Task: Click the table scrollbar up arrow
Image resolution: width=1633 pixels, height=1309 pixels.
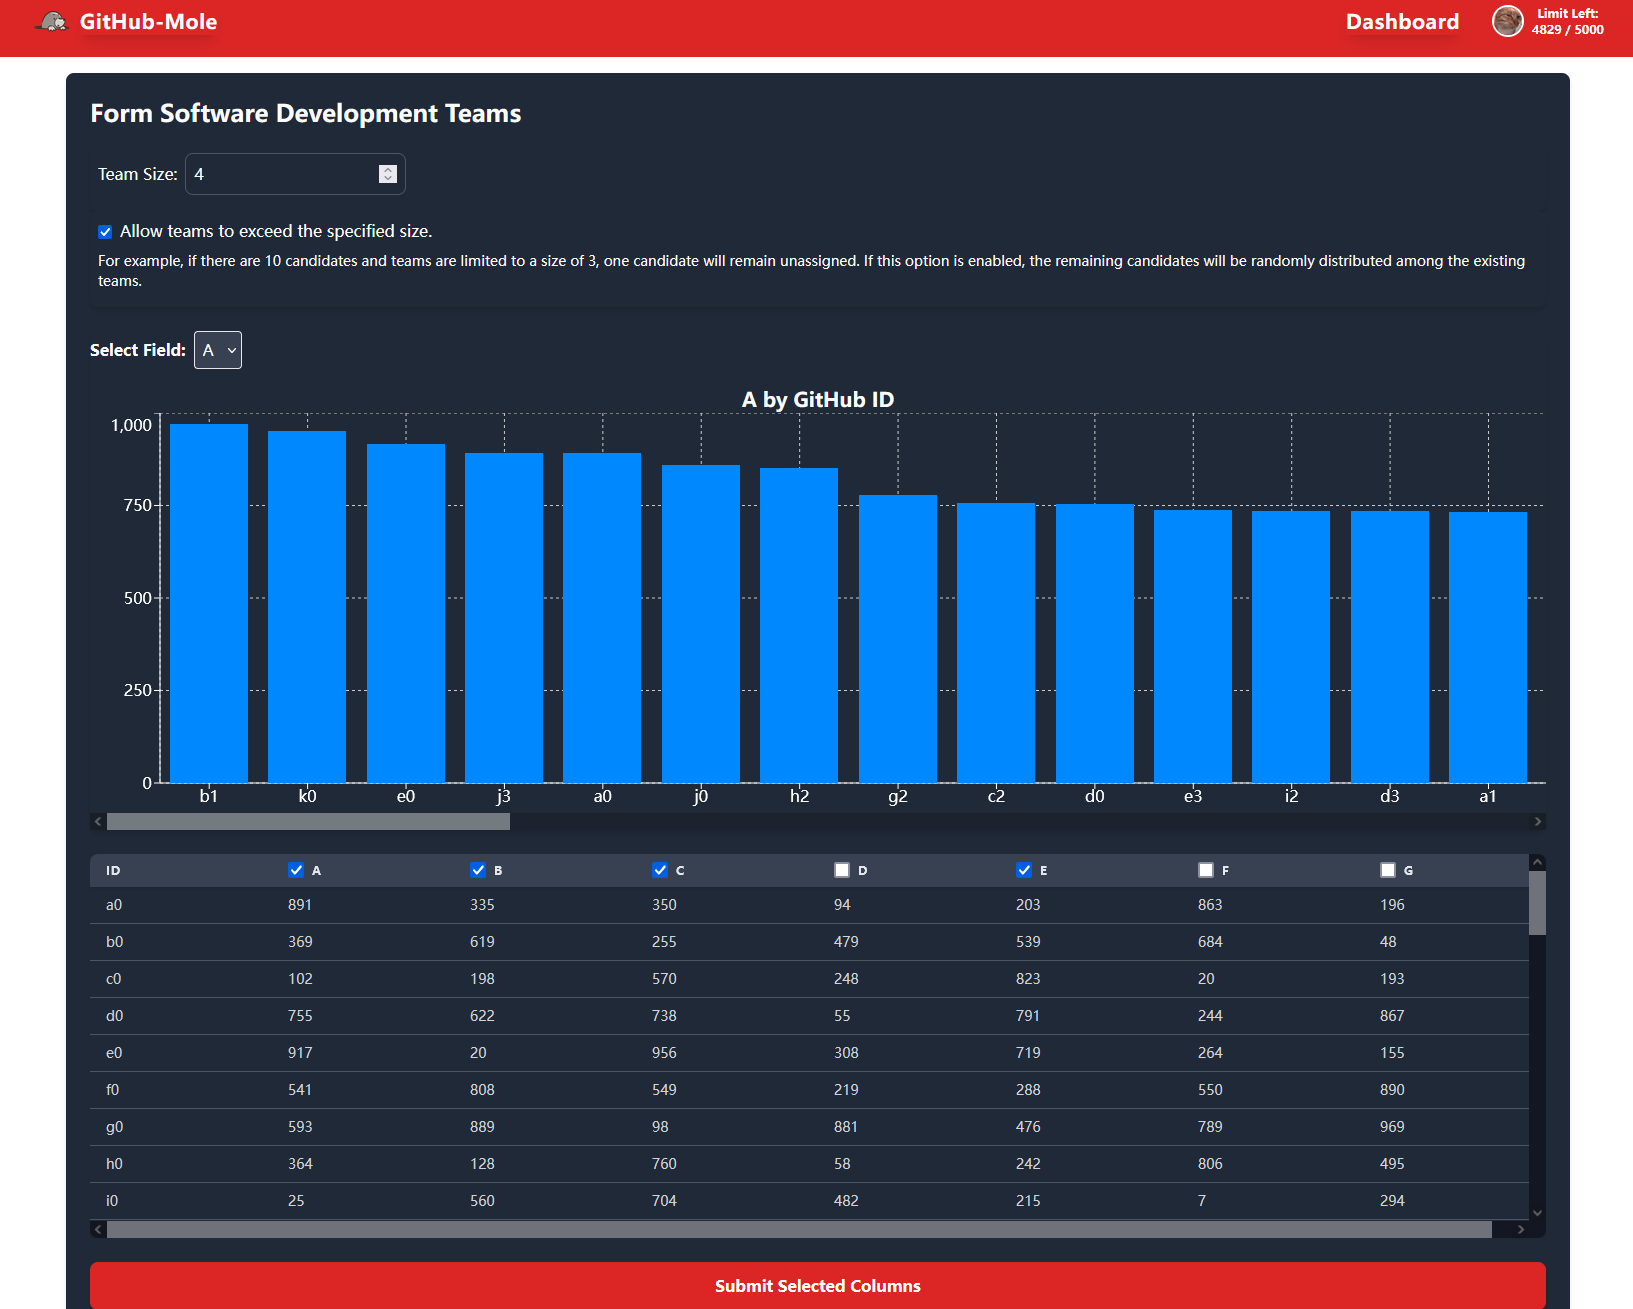Action: pos(1535,861)
